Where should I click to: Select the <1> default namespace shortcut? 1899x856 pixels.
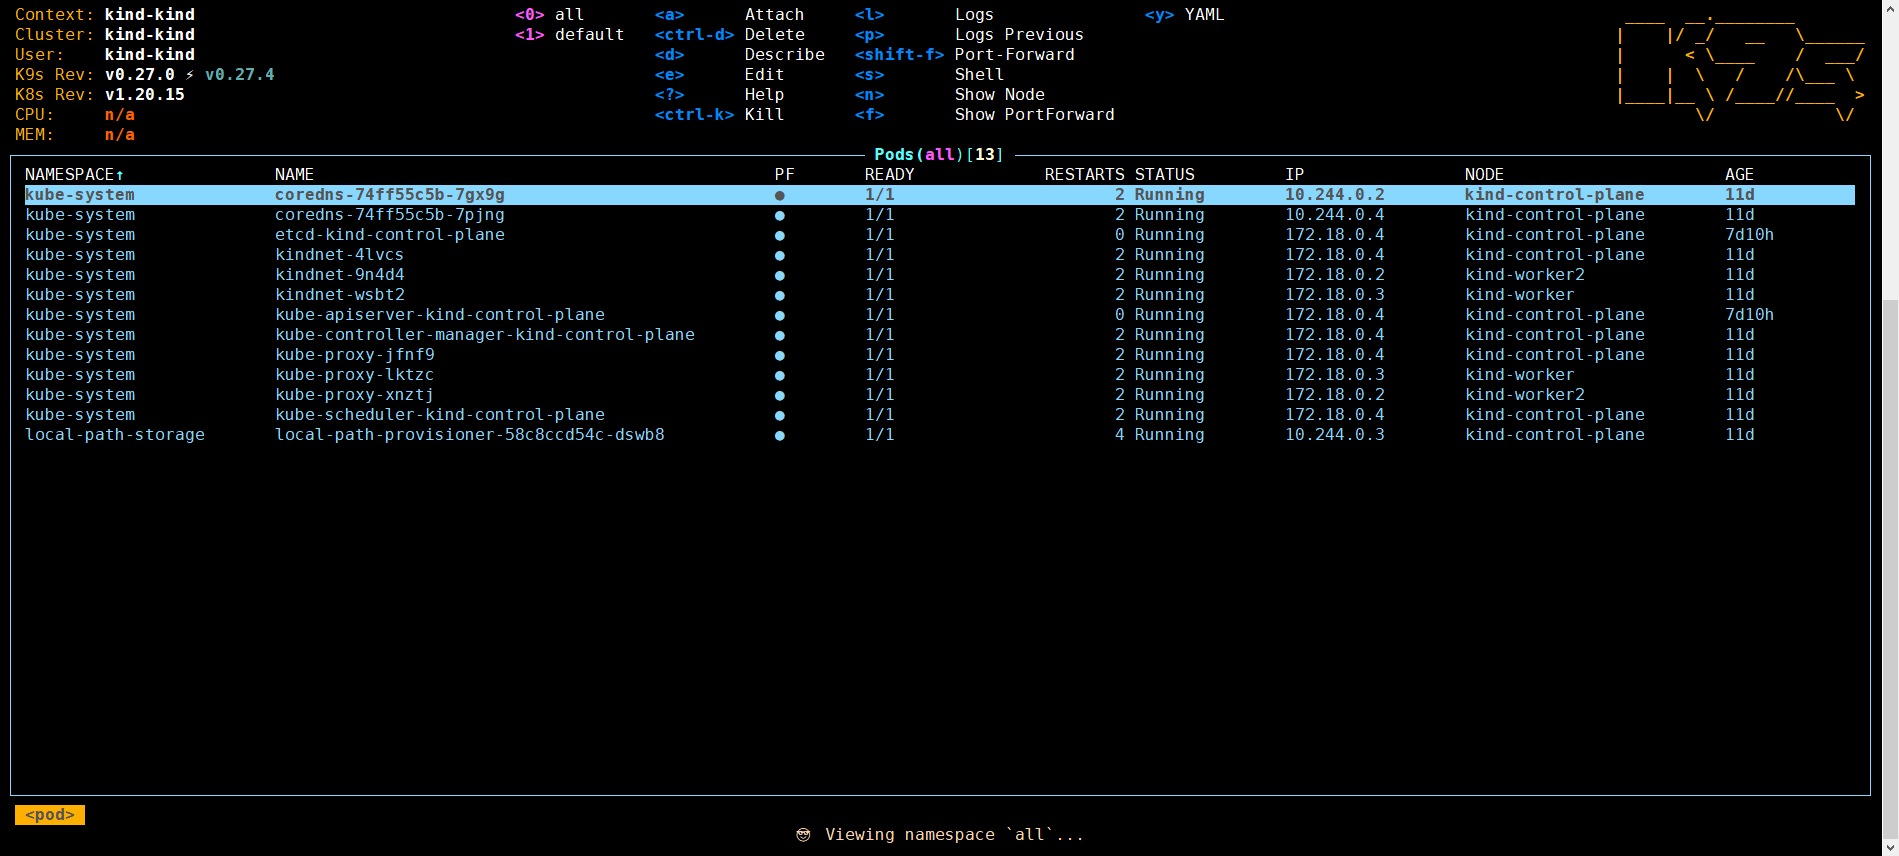[568, 35]
